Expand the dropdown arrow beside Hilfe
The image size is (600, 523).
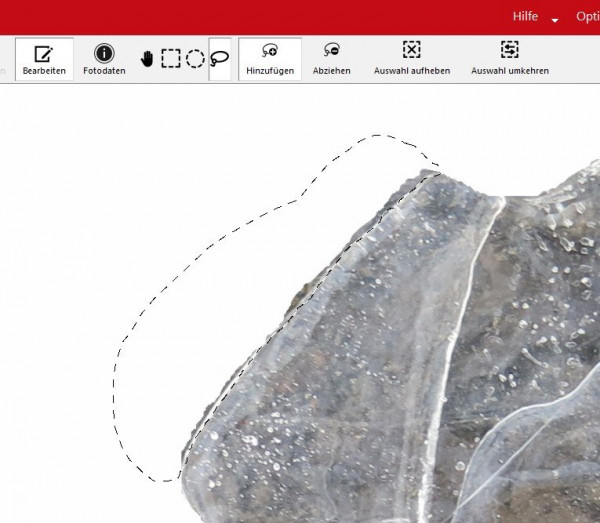(555, 19)
